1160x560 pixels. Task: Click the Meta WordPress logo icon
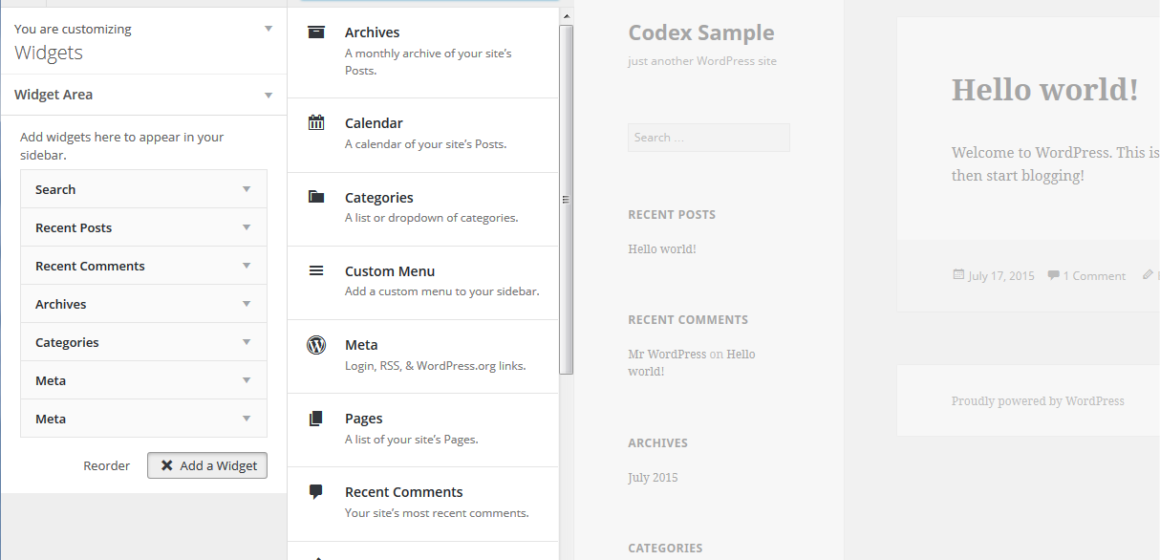click(317, 345)
